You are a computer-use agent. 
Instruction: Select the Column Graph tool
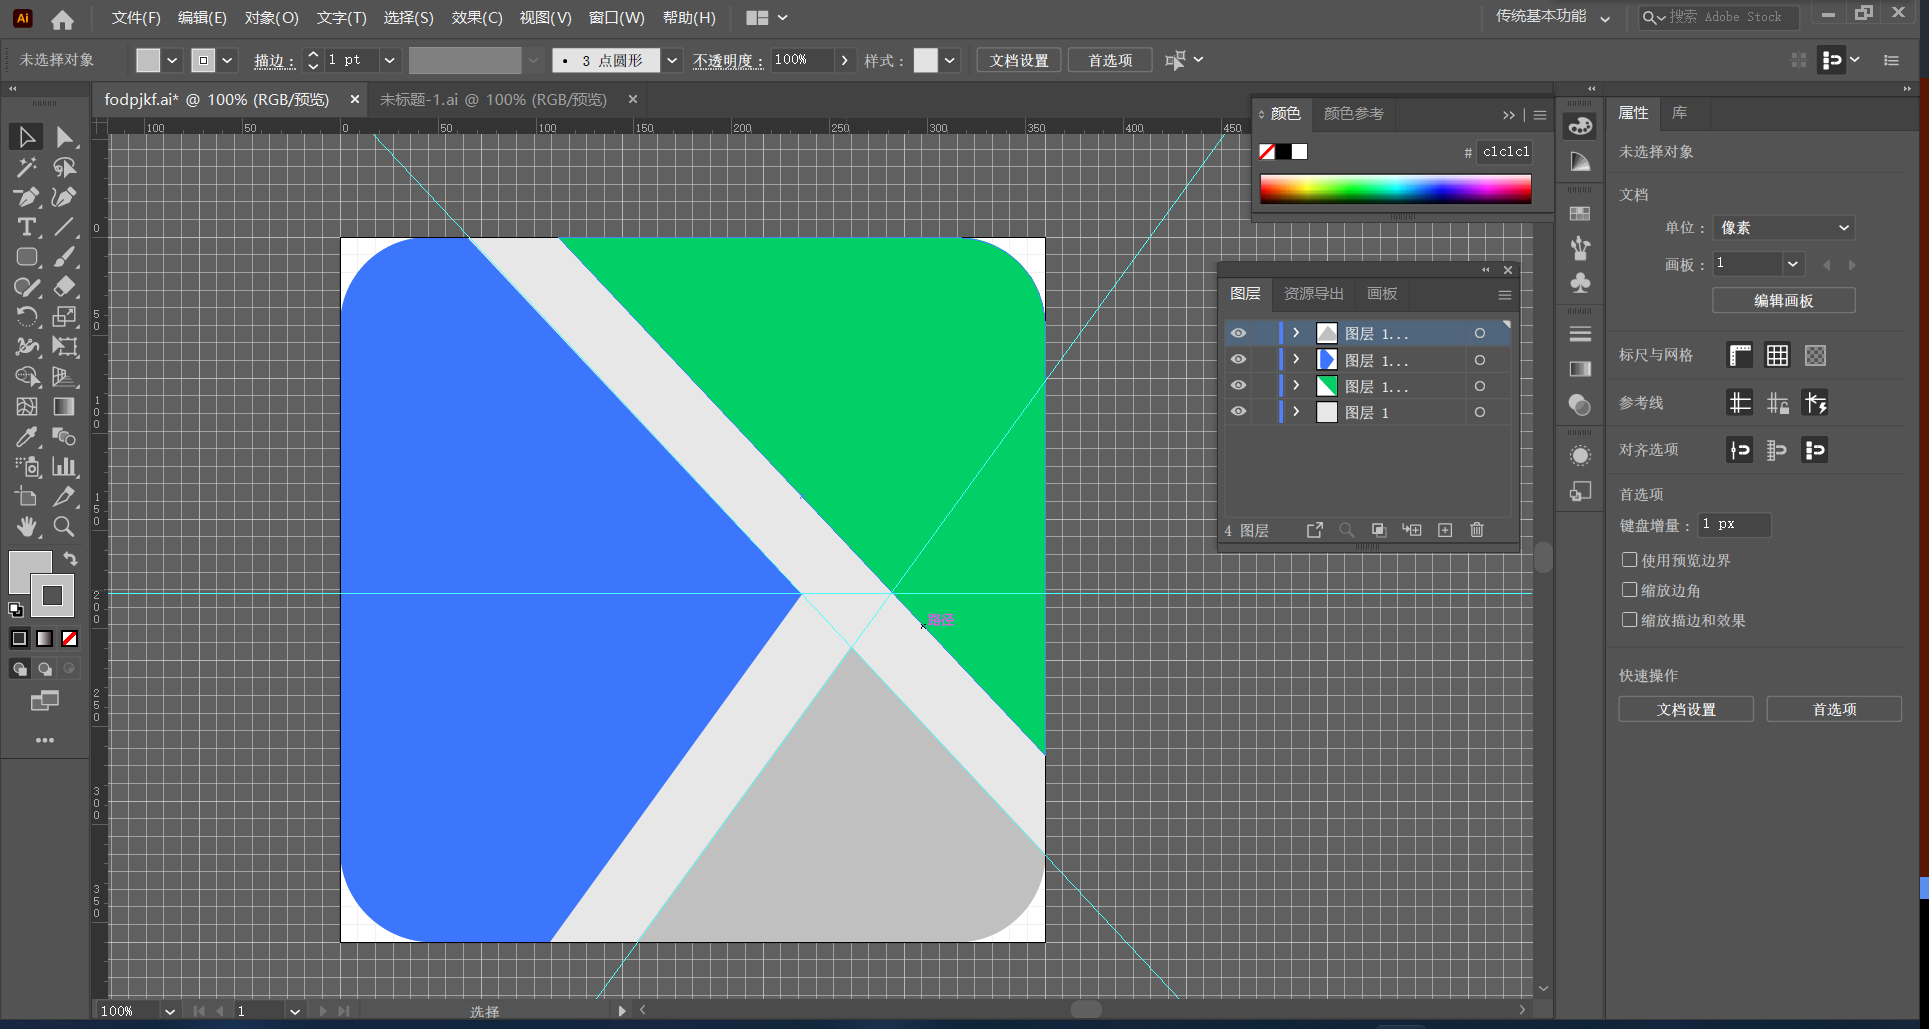(x=65, y=467)
